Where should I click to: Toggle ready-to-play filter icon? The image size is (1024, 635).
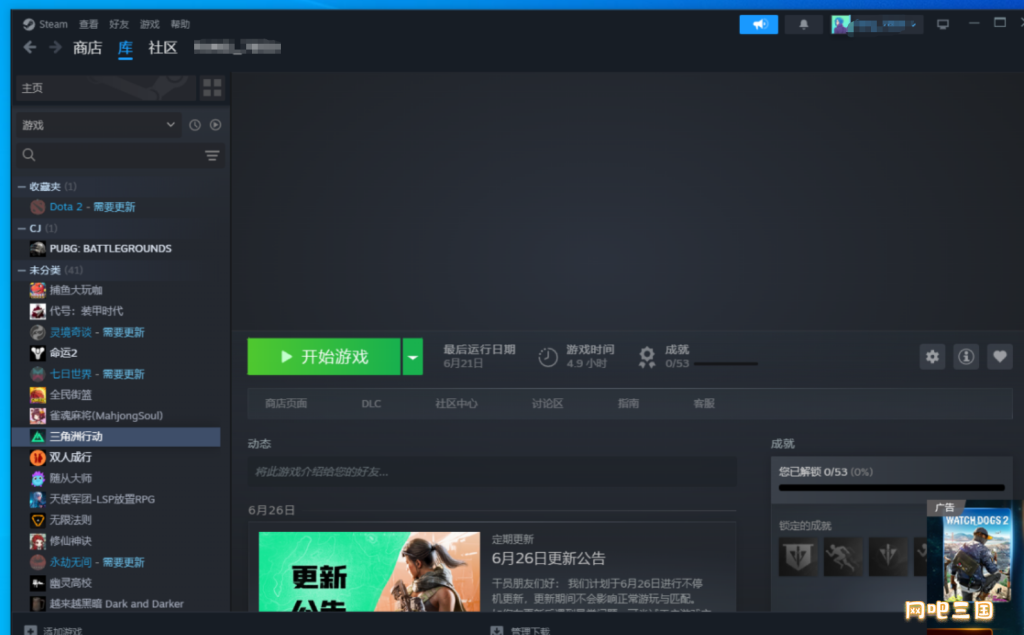click(216, 125)
